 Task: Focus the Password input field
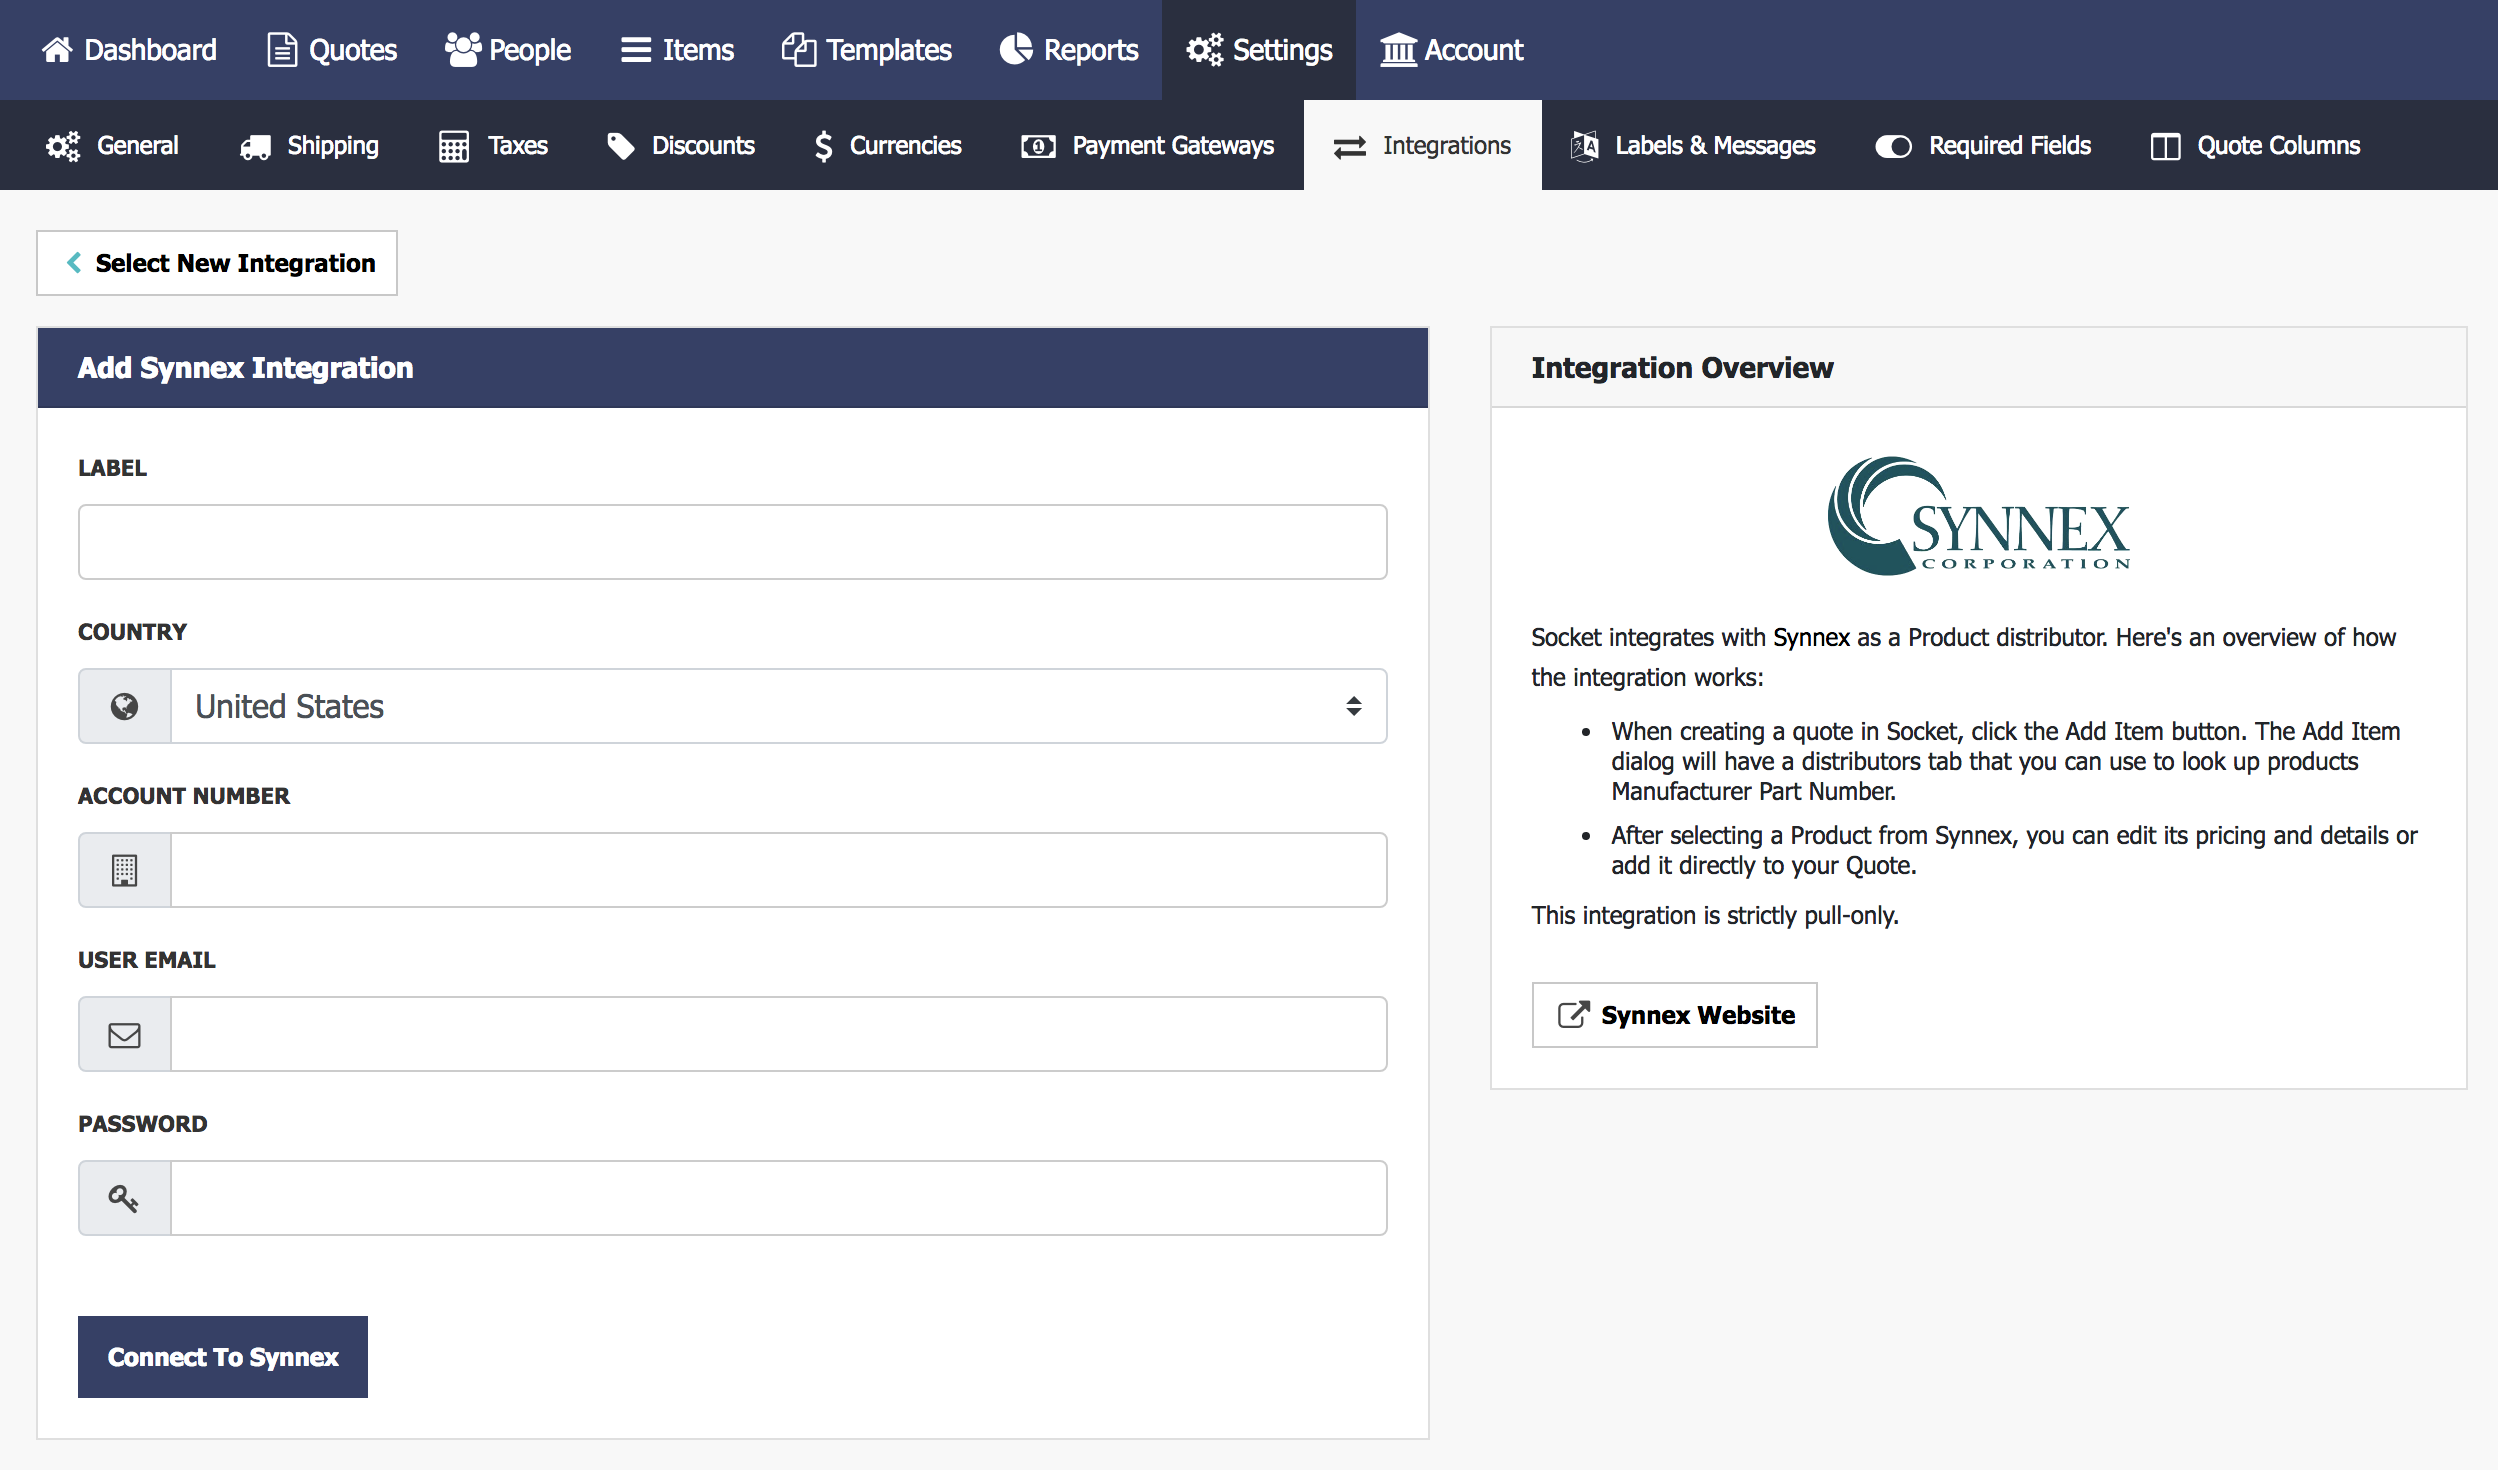(x=779, y=1198)
